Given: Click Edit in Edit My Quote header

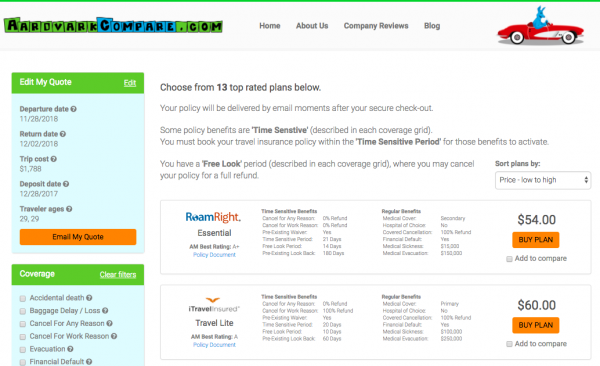Looking at the screenshot, I should pyautogui.click(x=130, y=83).
